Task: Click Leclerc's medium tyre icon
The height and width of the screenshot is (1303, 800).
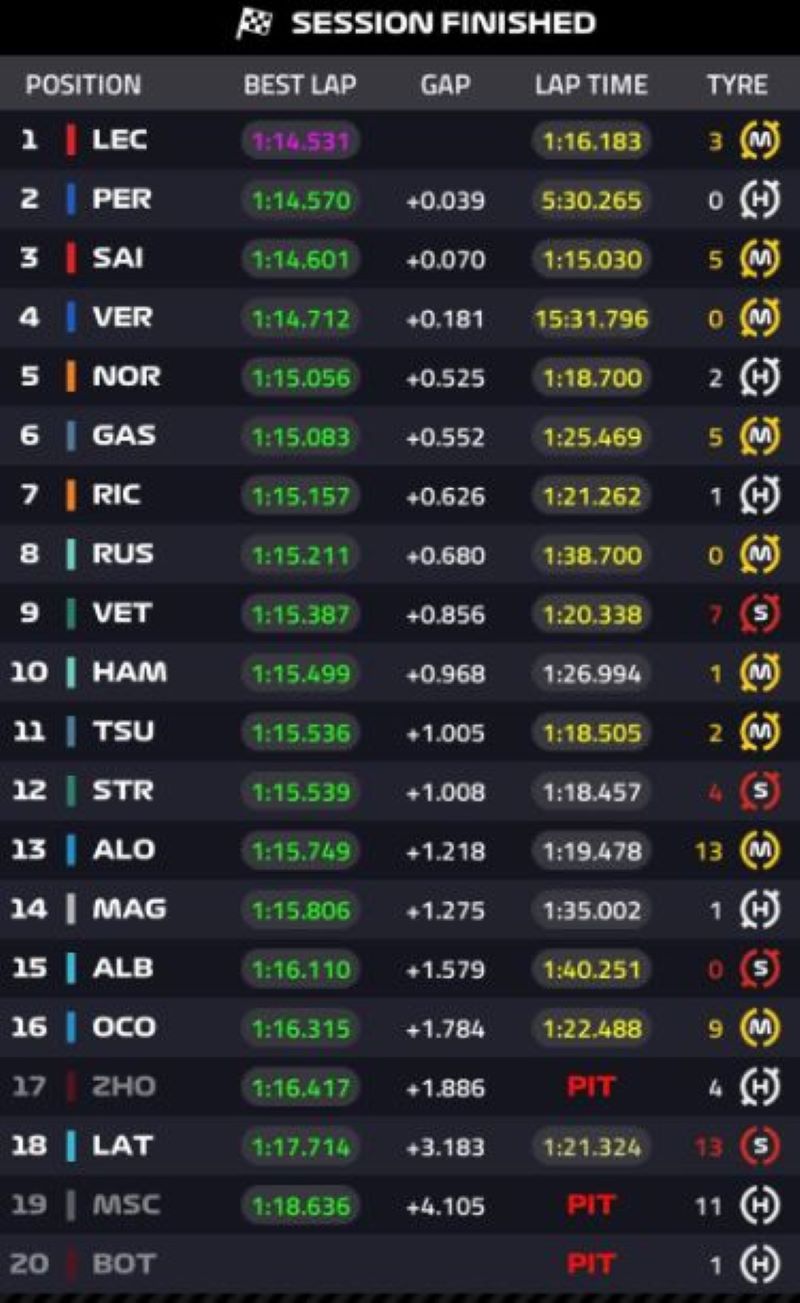Action: point(759,142)
